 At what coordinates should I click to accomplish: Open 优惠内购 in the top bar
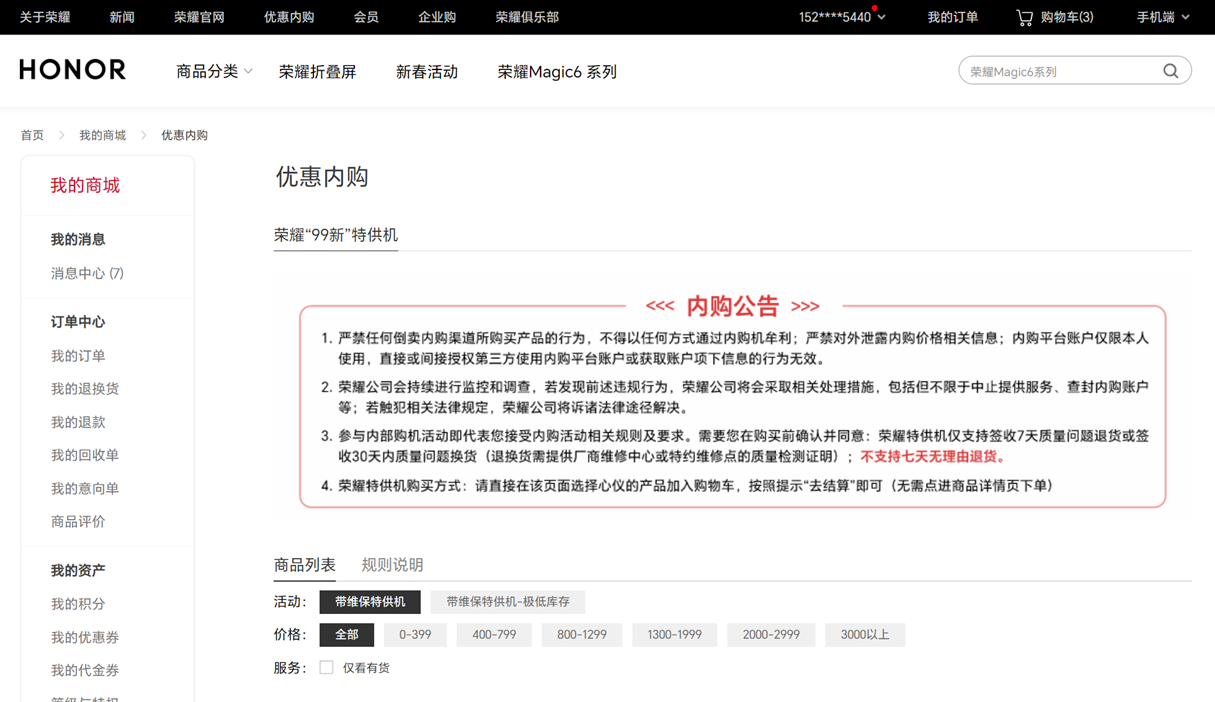point(289,17)
